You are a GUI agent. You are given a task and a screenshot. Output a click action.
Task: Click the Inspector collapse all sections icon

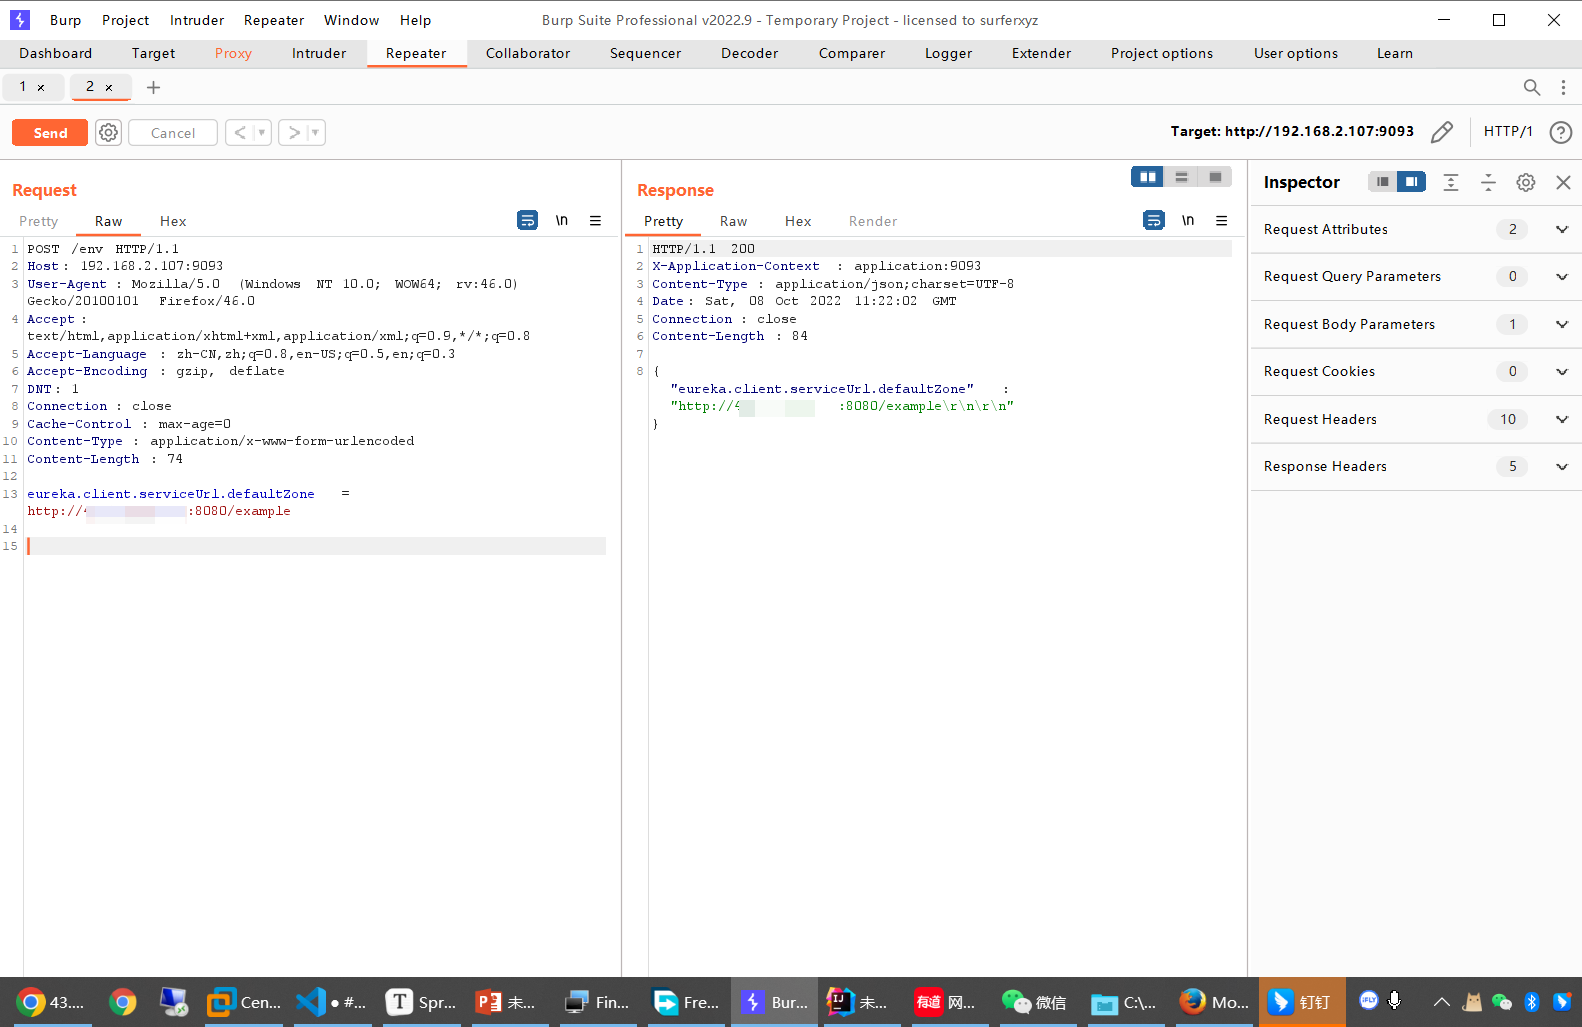click(x=1488, y=182)
